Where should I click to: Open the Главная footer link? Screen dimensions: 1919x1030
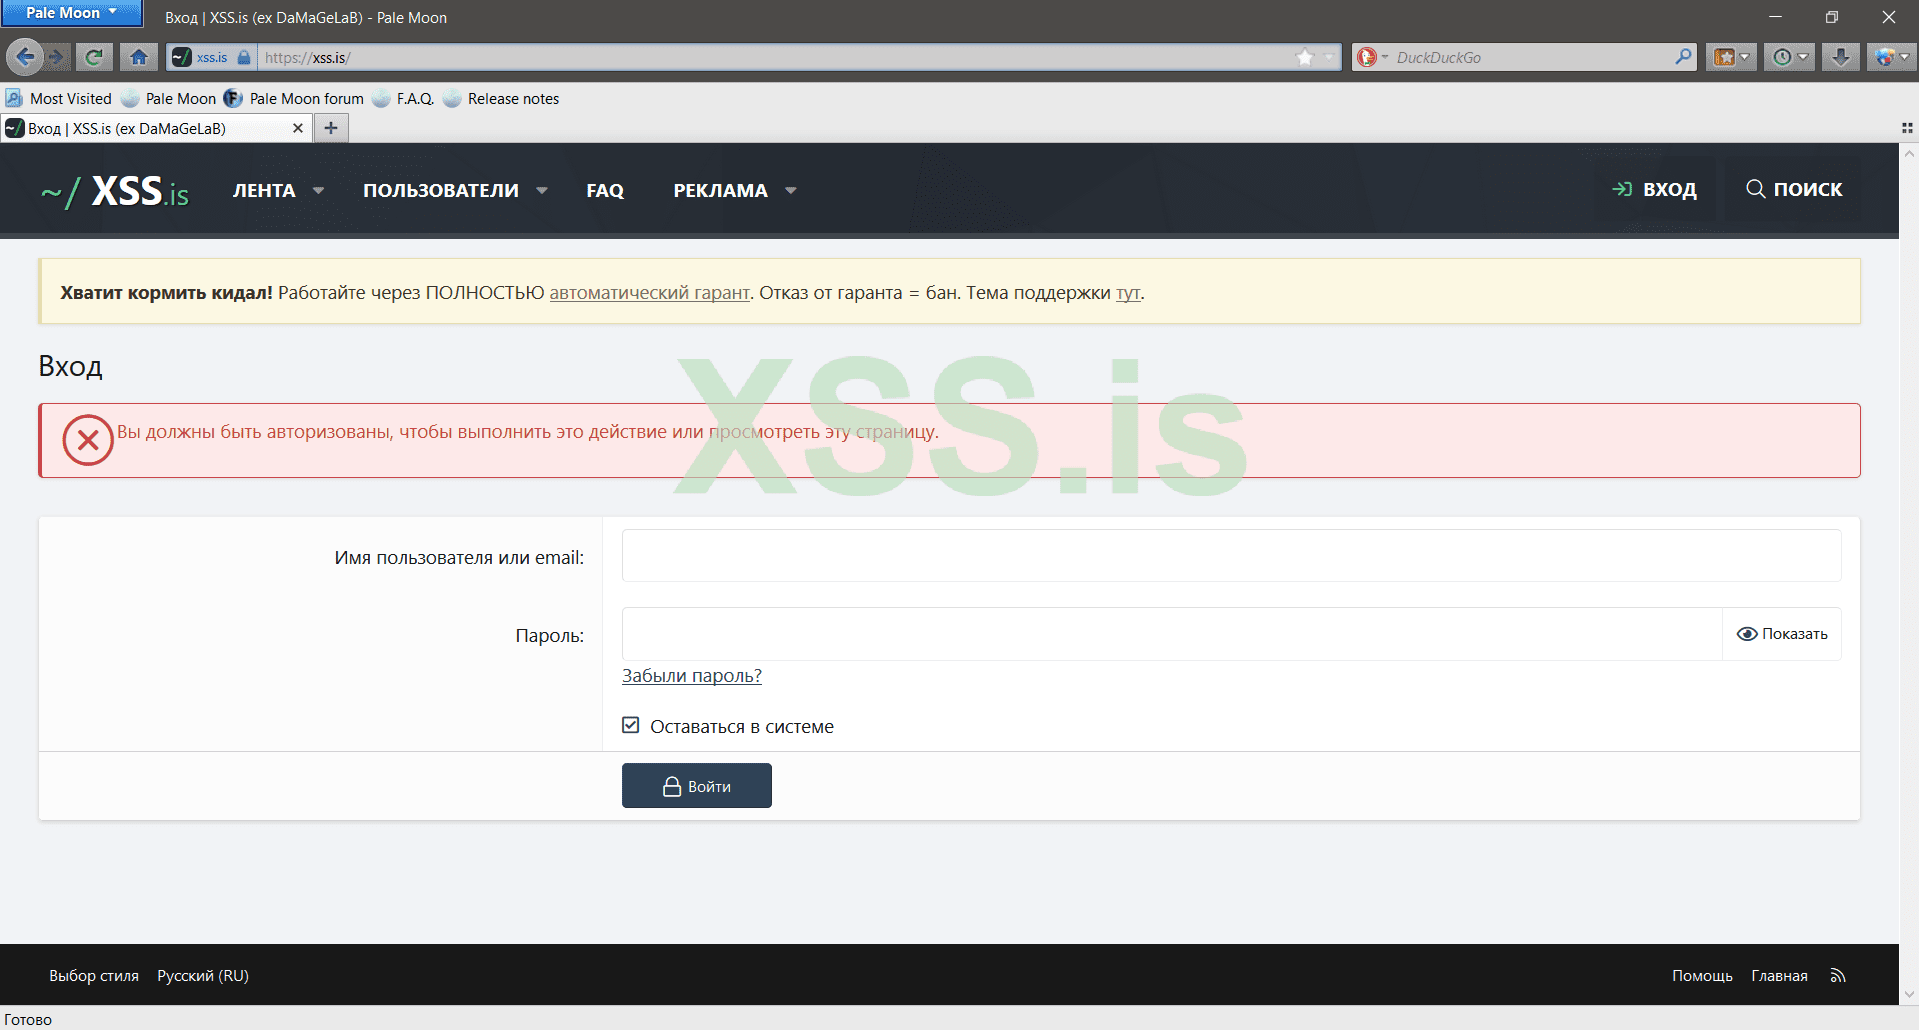tap(1779, 975)
